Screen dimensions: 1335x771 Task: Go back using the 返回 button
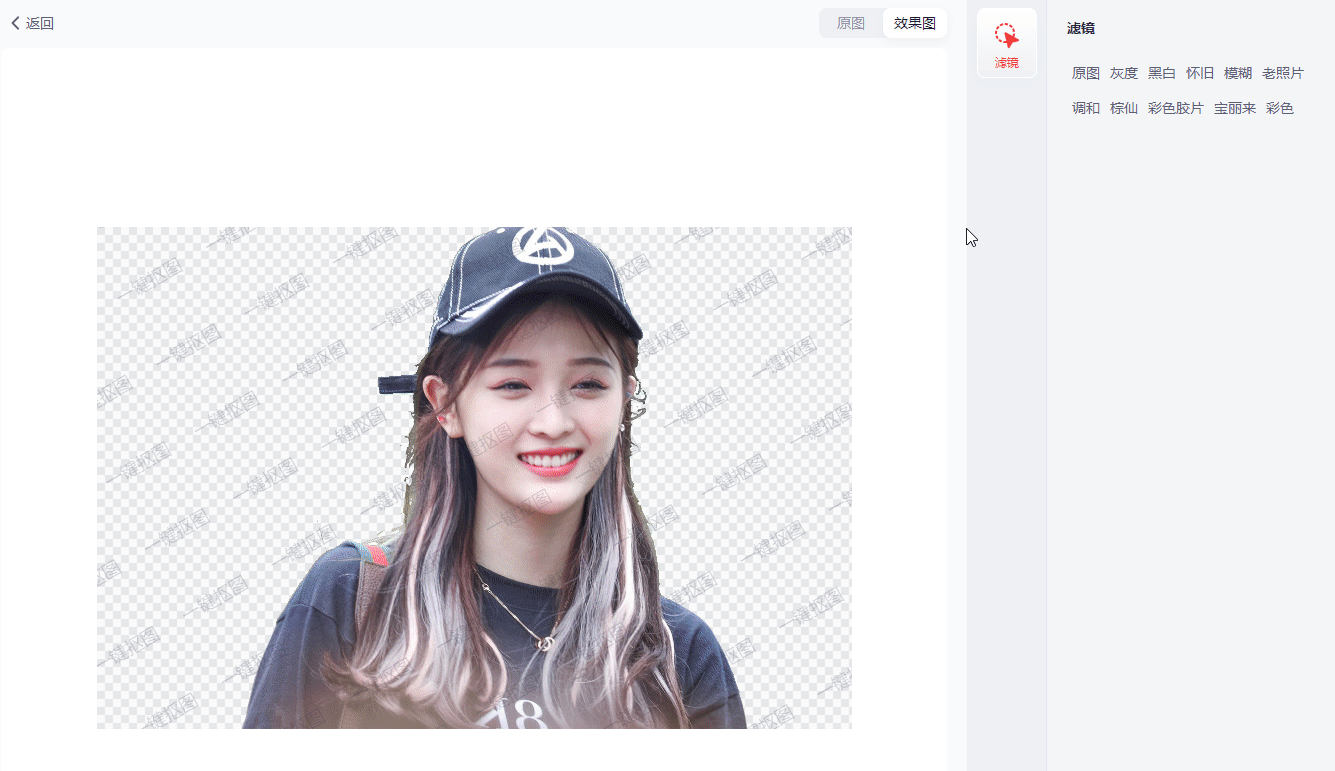click(x=32, y=23)
